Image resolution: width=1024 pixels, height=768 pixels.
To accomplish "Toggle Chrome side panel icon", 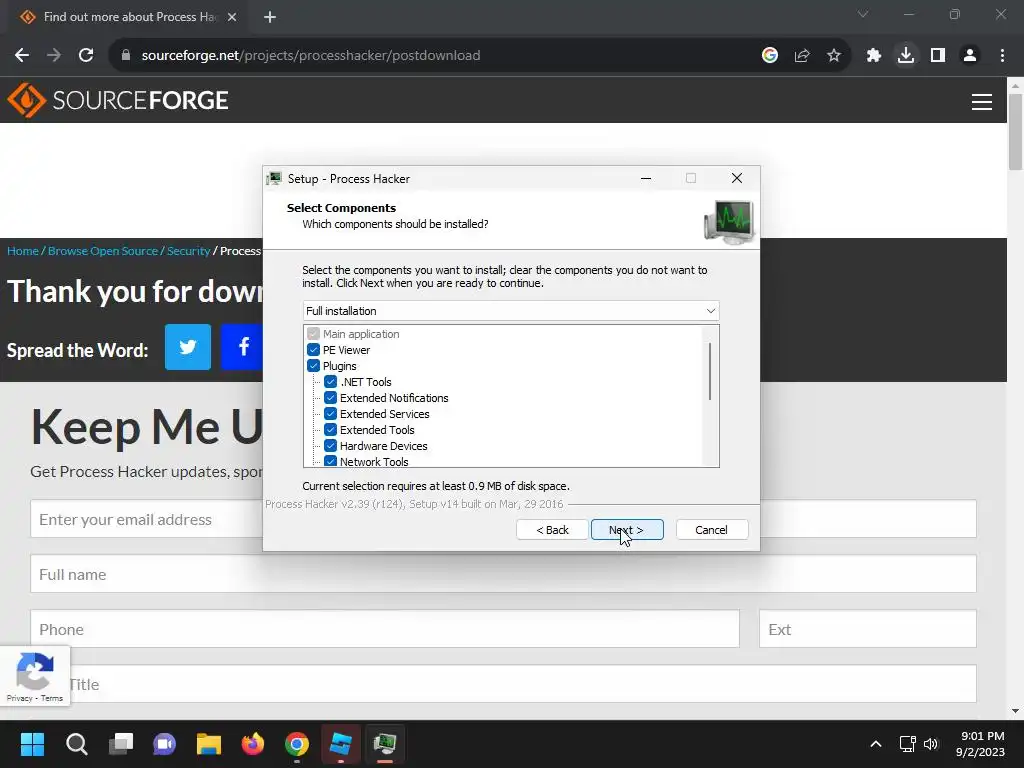I will 938,56.
